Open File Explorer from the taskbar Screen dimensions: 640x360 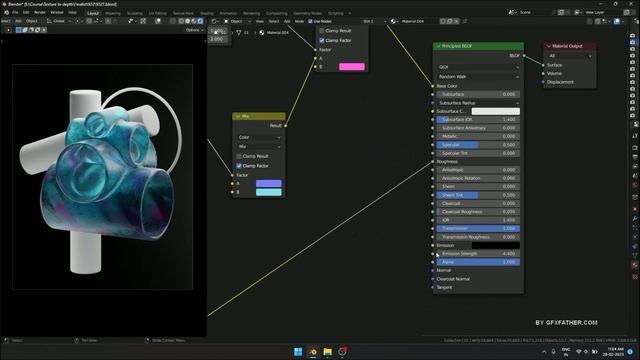point(327,351)
